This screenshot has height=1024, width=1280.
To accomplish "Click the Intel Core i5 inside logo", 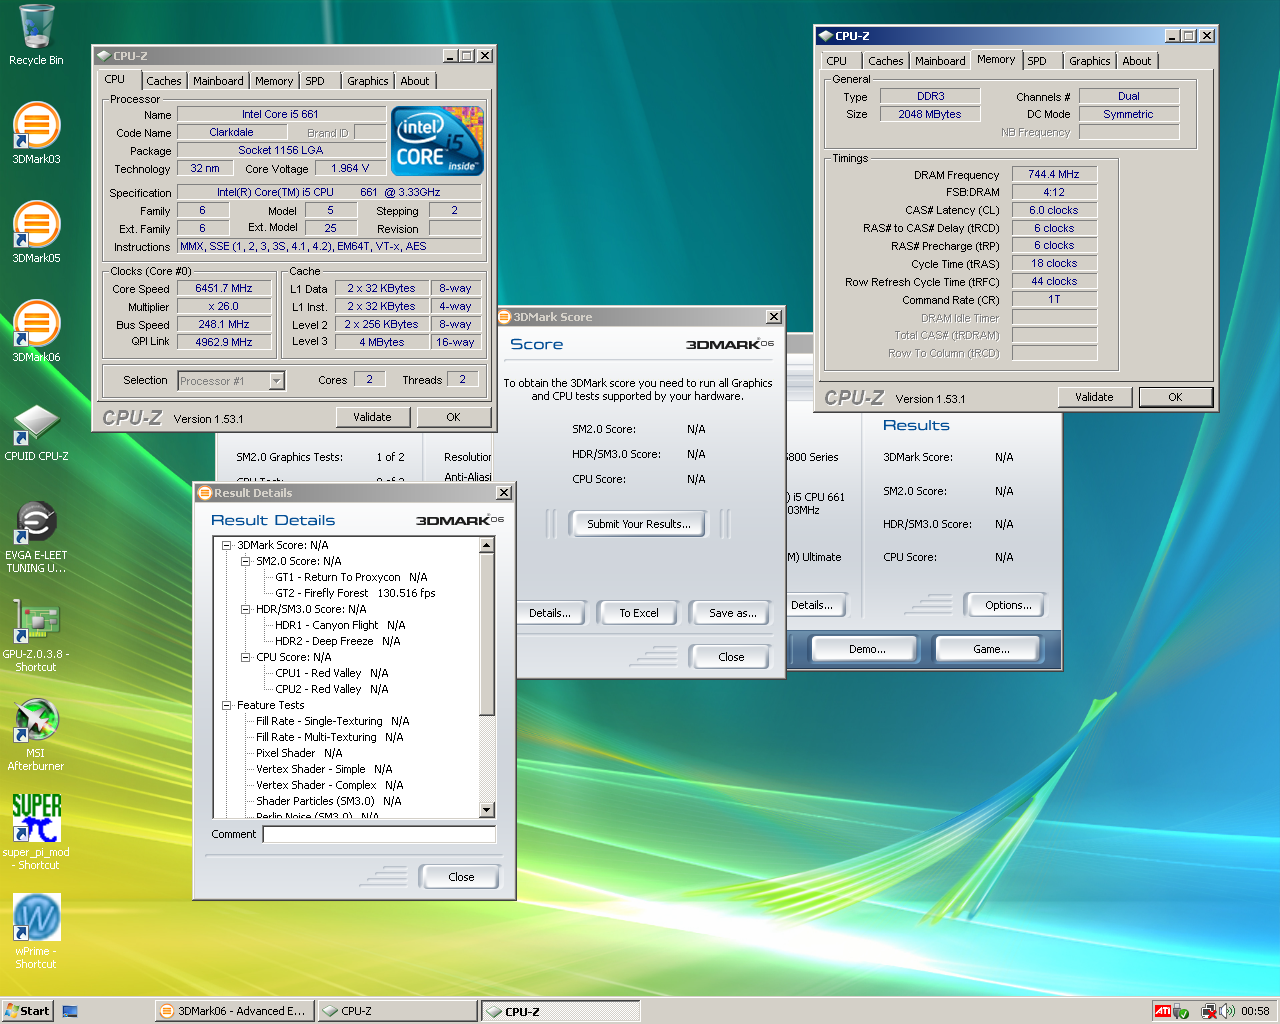I will [438, 141].
